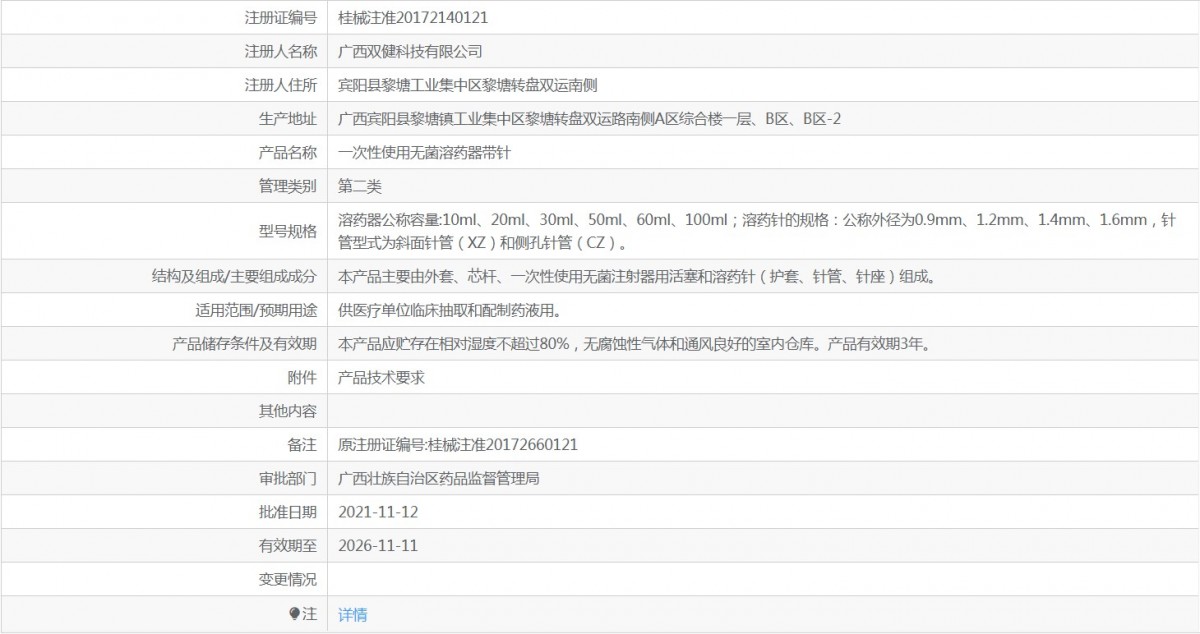The height and width of the screenshot is (634, 1200).
Task: Click the 批准日期 label
Action: [288, 512]
